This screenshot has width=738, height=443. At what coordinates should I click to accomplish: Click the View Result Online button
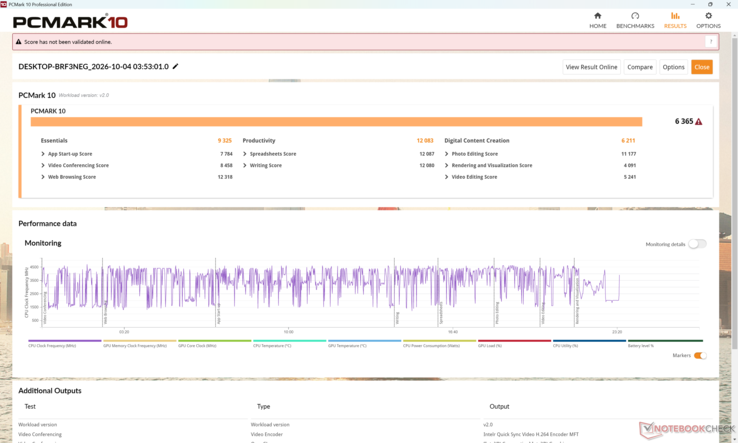click(591, 67)
